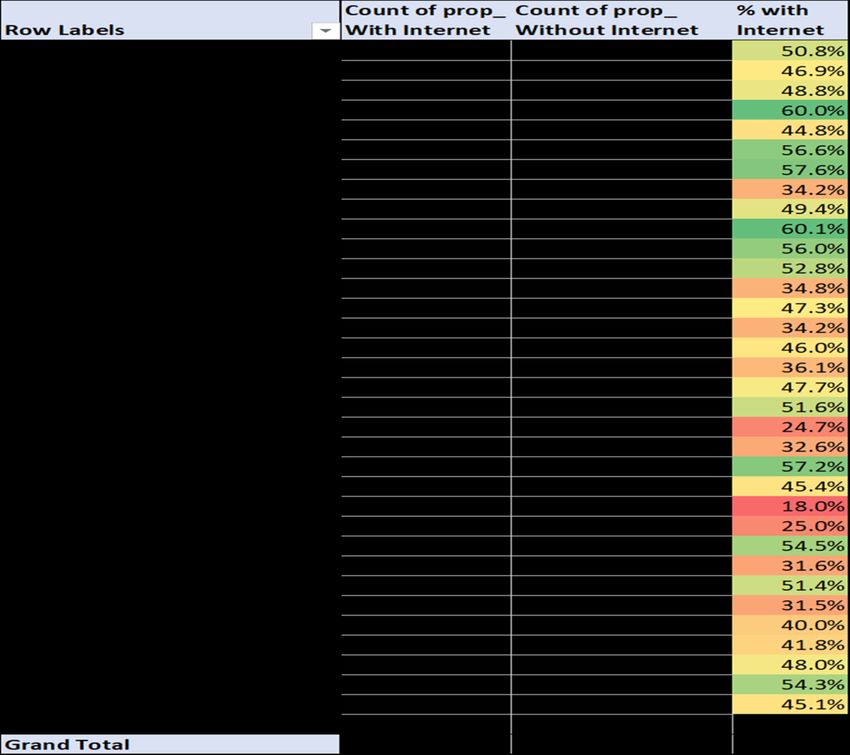Viewport: 850px width, 755px height.
Task: Click the 44.8% value
Action: point(789,130)
